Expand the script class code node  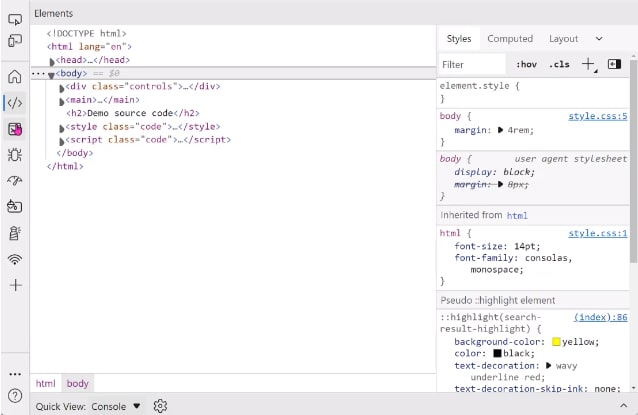click(62, 142)
